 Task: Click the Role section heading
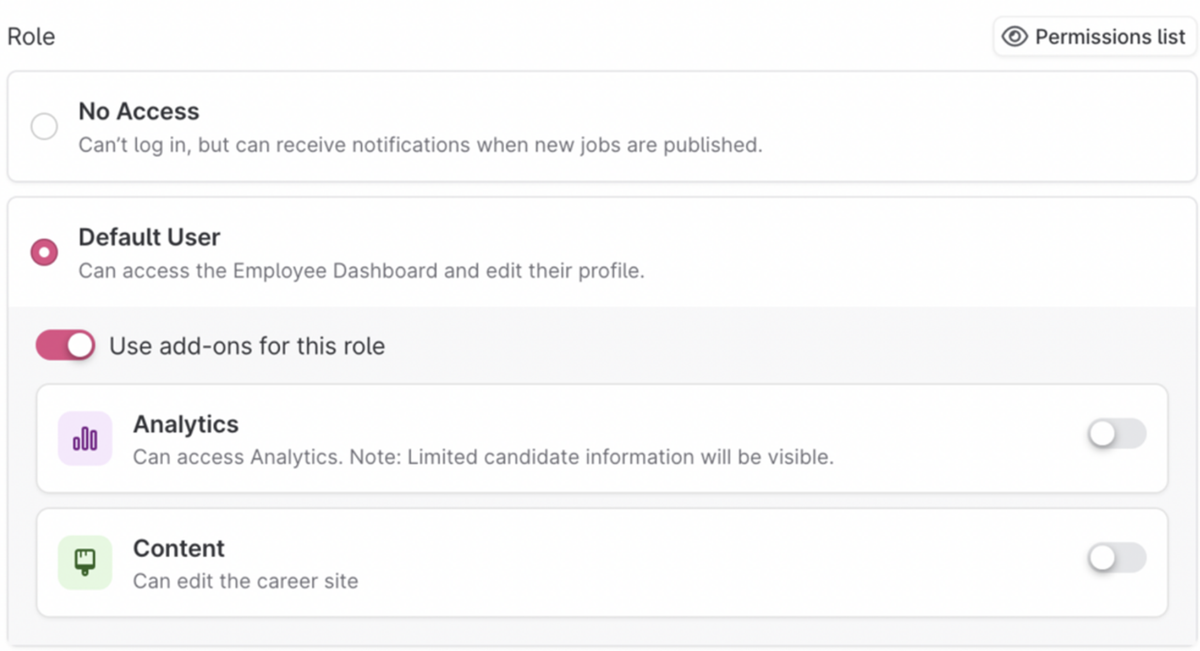(x=31, y=37)
